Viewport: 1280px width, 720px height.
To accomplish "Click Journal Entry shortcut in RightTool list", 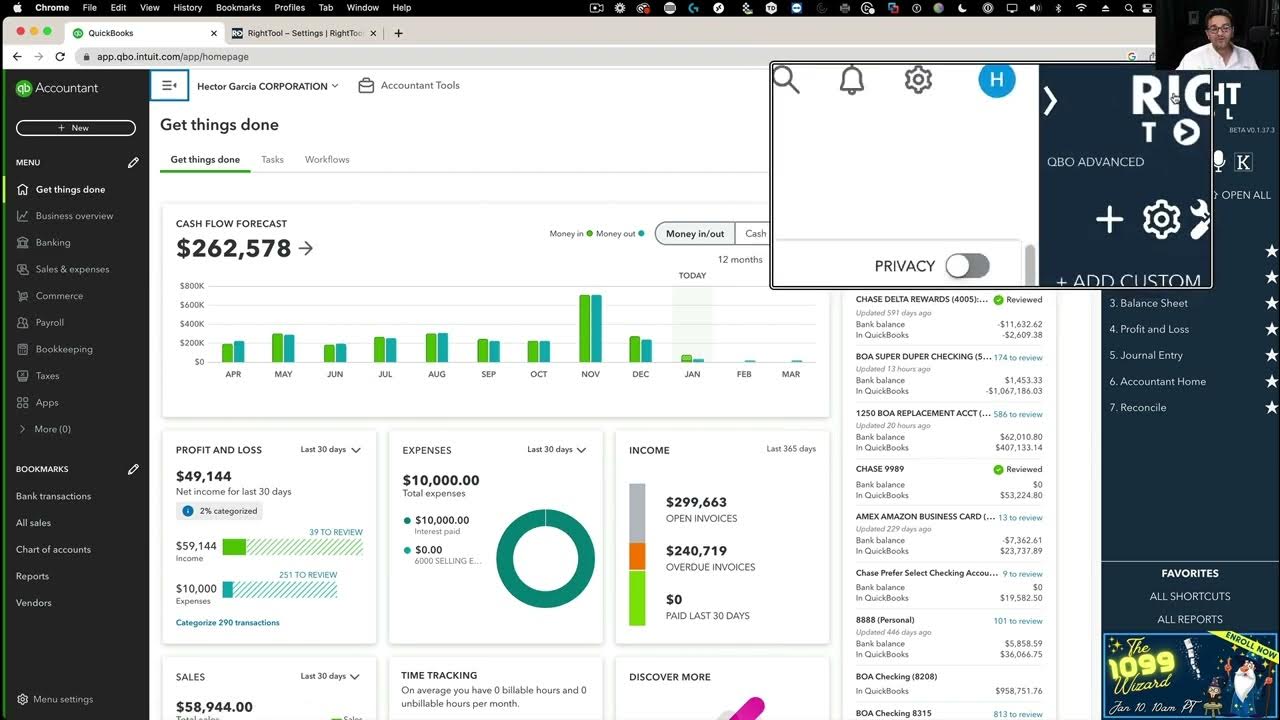I will [1146, 355].
